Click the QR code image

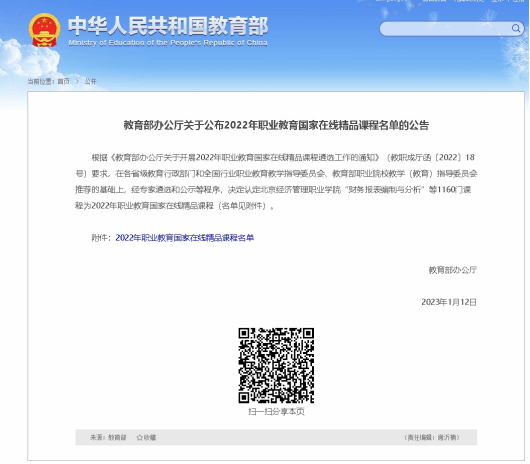(276, 365)
